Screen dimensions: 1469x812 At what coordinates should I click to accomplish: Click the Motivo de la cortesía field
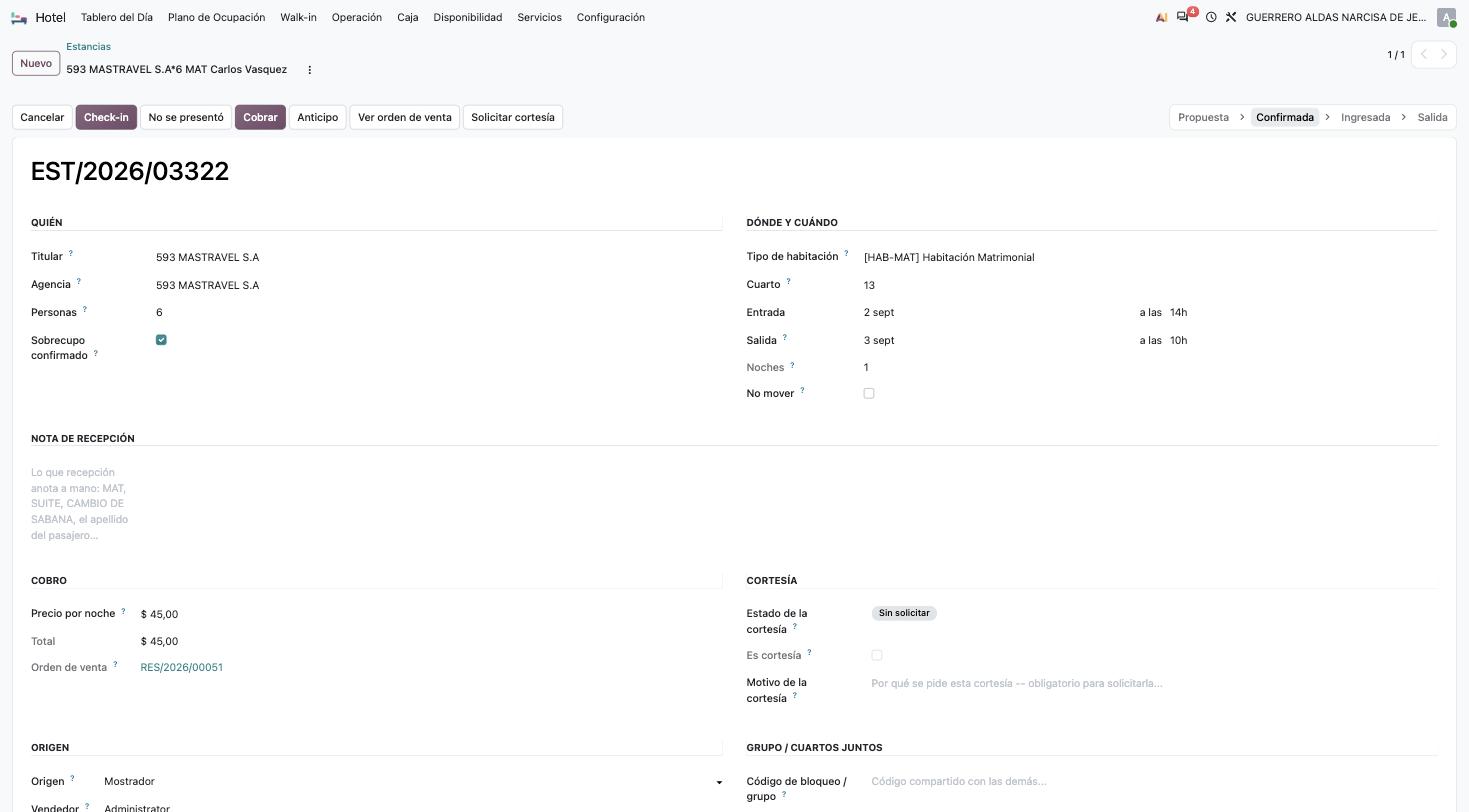point(1154,684)
